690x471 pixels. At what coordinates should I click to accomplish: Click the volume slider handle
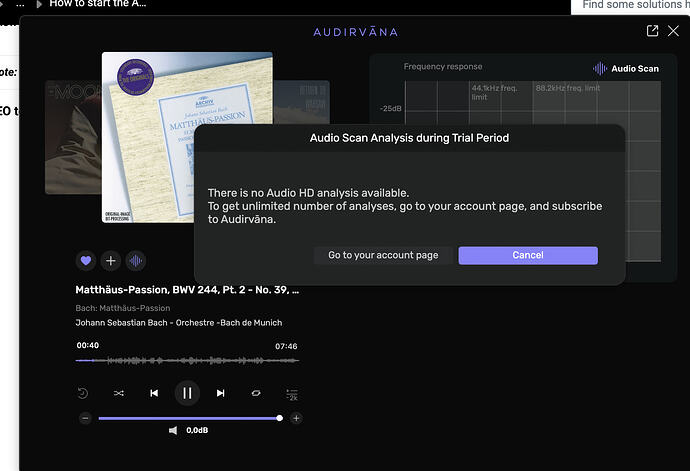[279, 418]
